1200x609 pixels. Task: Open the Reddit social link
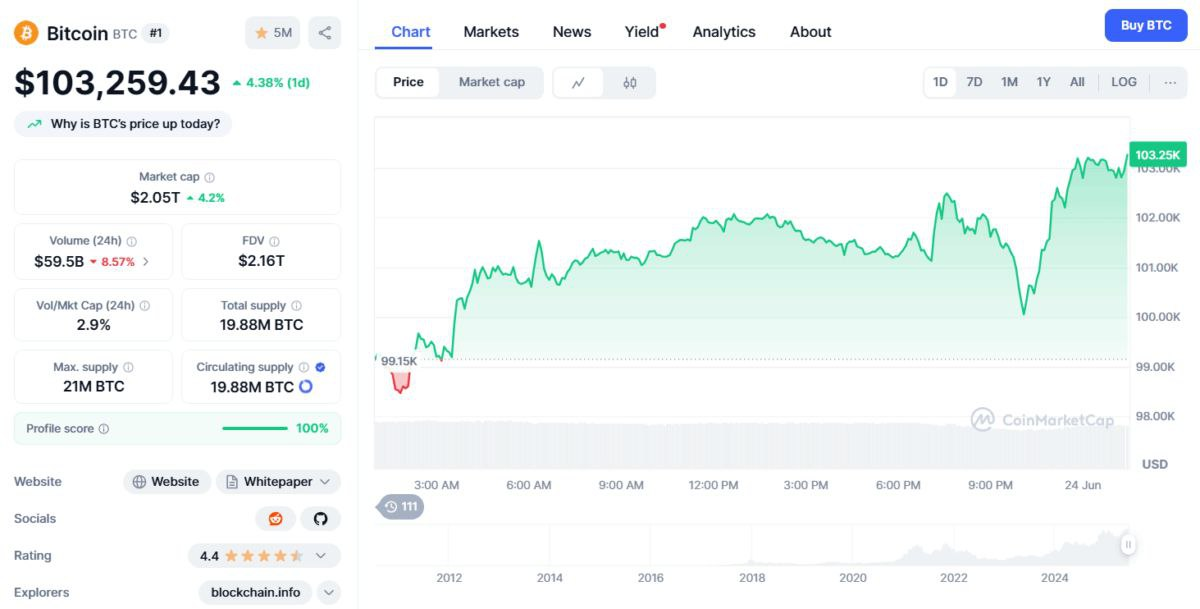275,519
